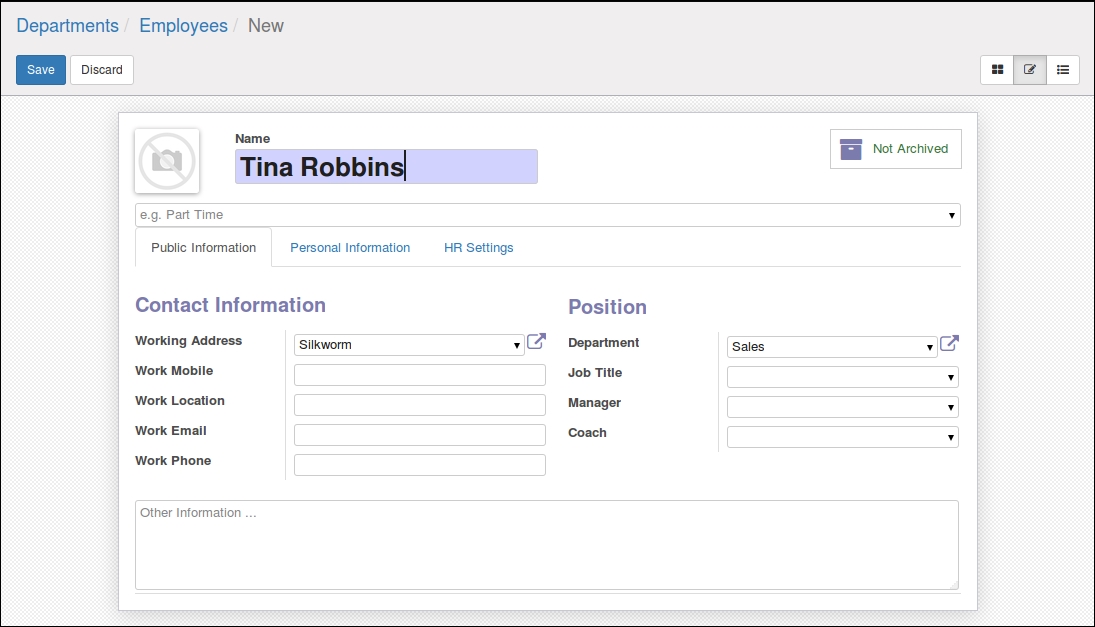Focus the Work Location field

pyautogui.click(x=420, y=405)
